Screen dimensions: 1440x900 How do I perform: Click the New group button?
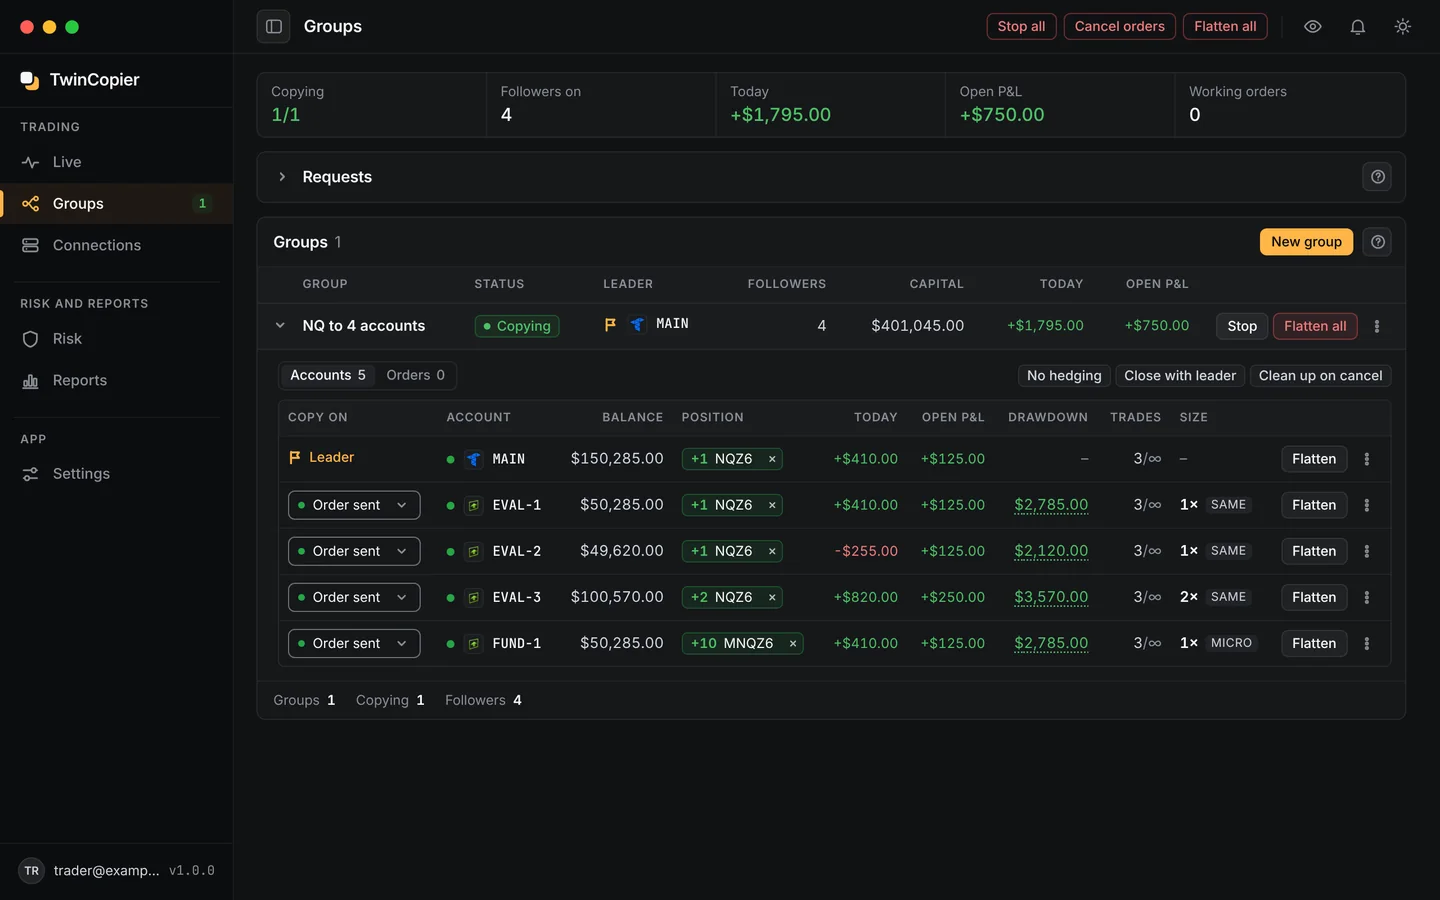pyautogui.click(x=1306, y=242)
